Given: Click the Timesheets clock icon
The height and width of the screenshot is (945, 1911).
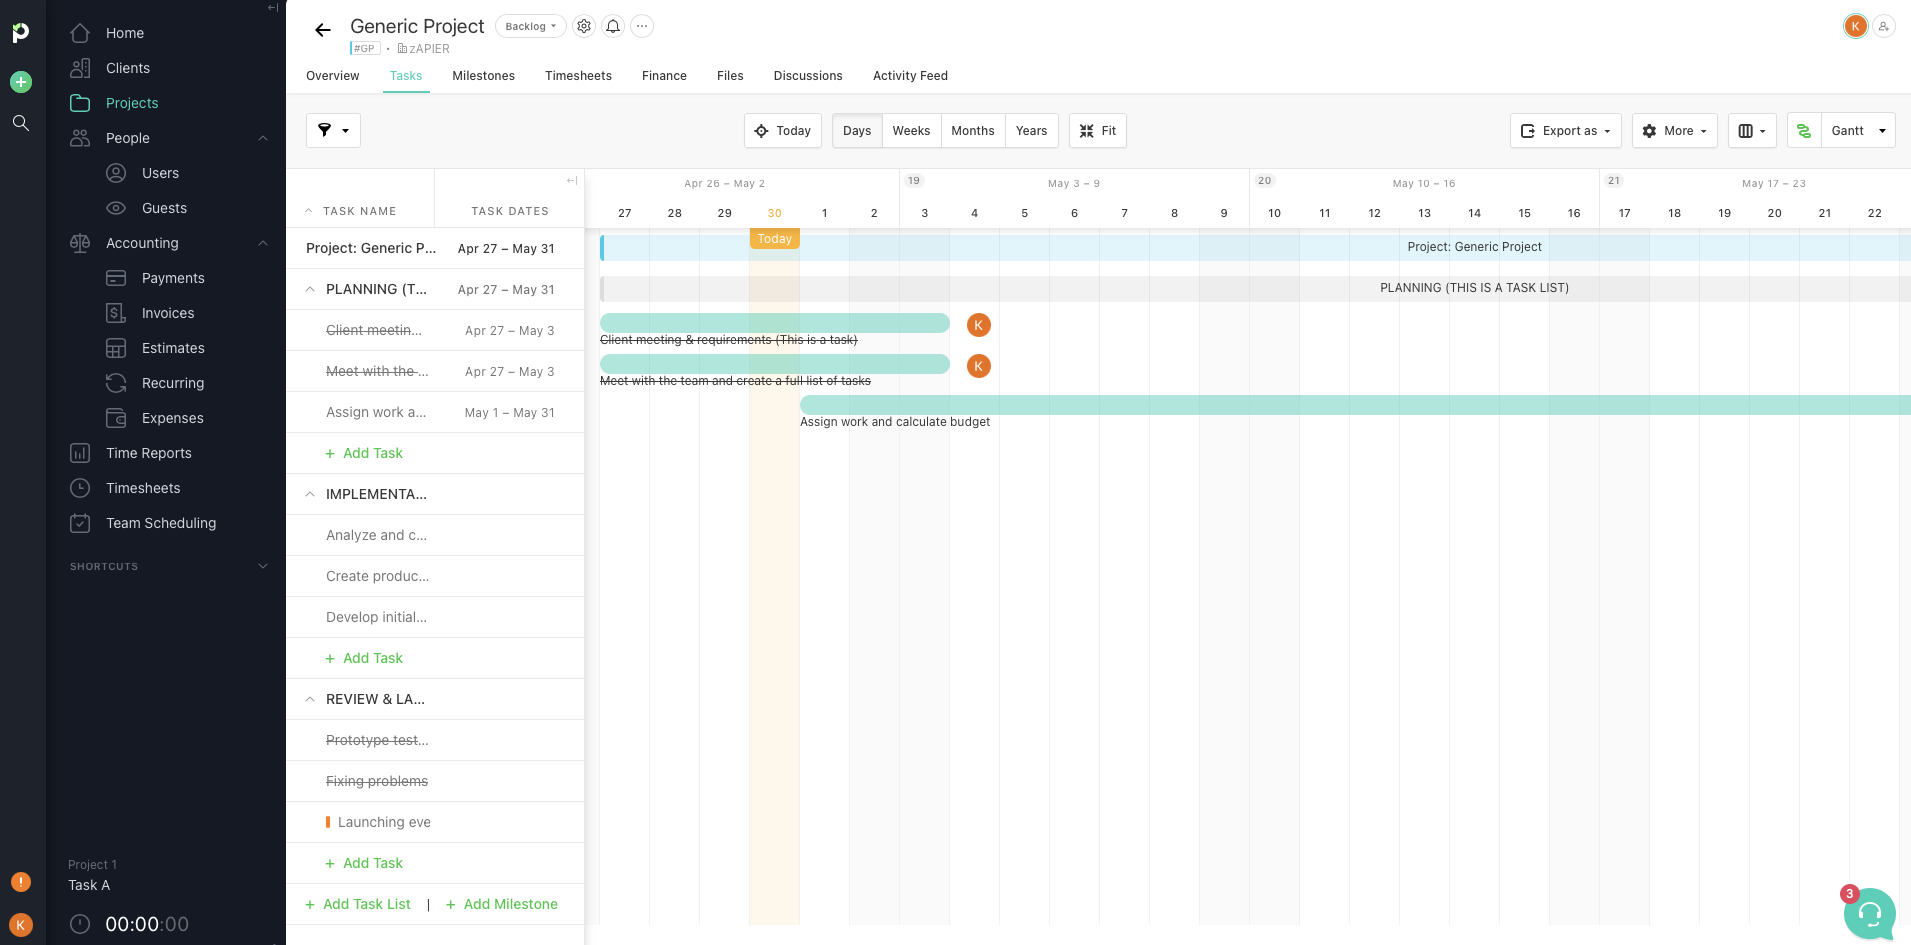Looking at the screenshot, I should 80,488.
